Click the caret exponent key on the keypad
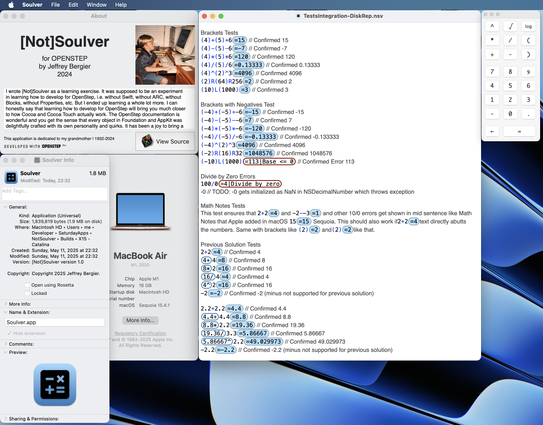This screenshot has height=425, width=543. pos(492,26)
